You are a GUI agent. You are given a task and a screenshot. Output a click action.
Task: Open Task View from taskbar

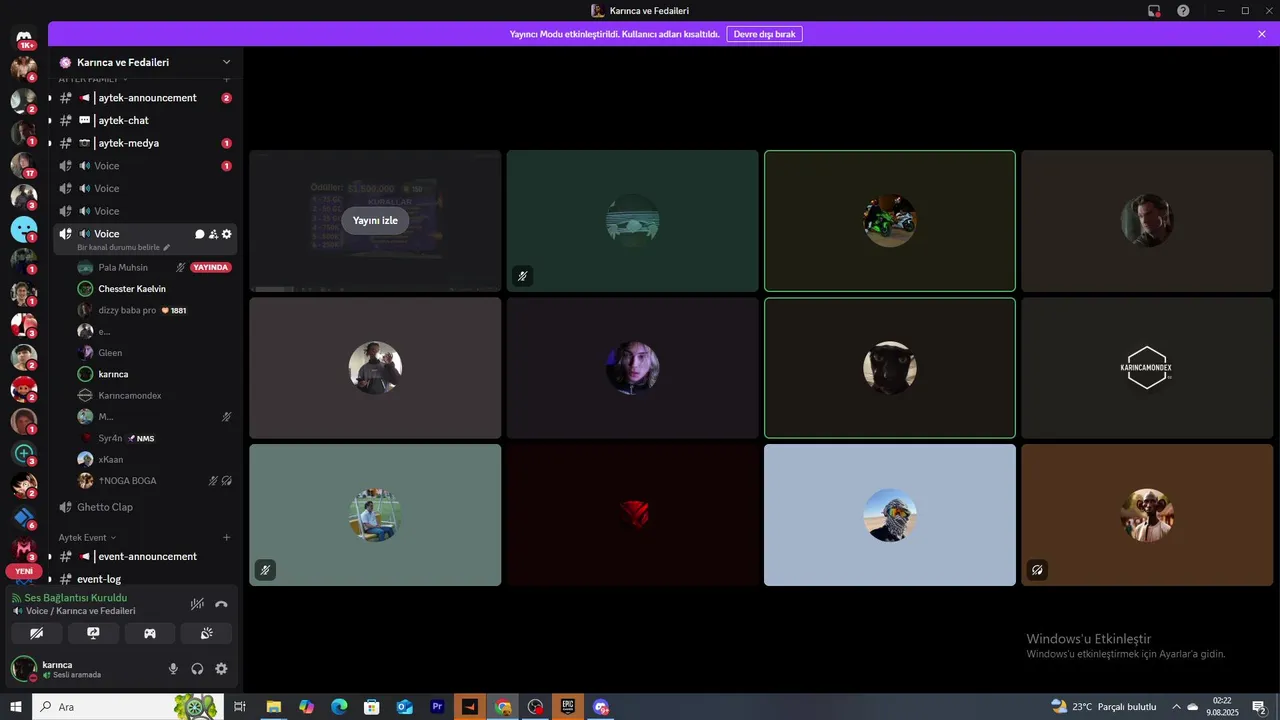tap(240, 707)
